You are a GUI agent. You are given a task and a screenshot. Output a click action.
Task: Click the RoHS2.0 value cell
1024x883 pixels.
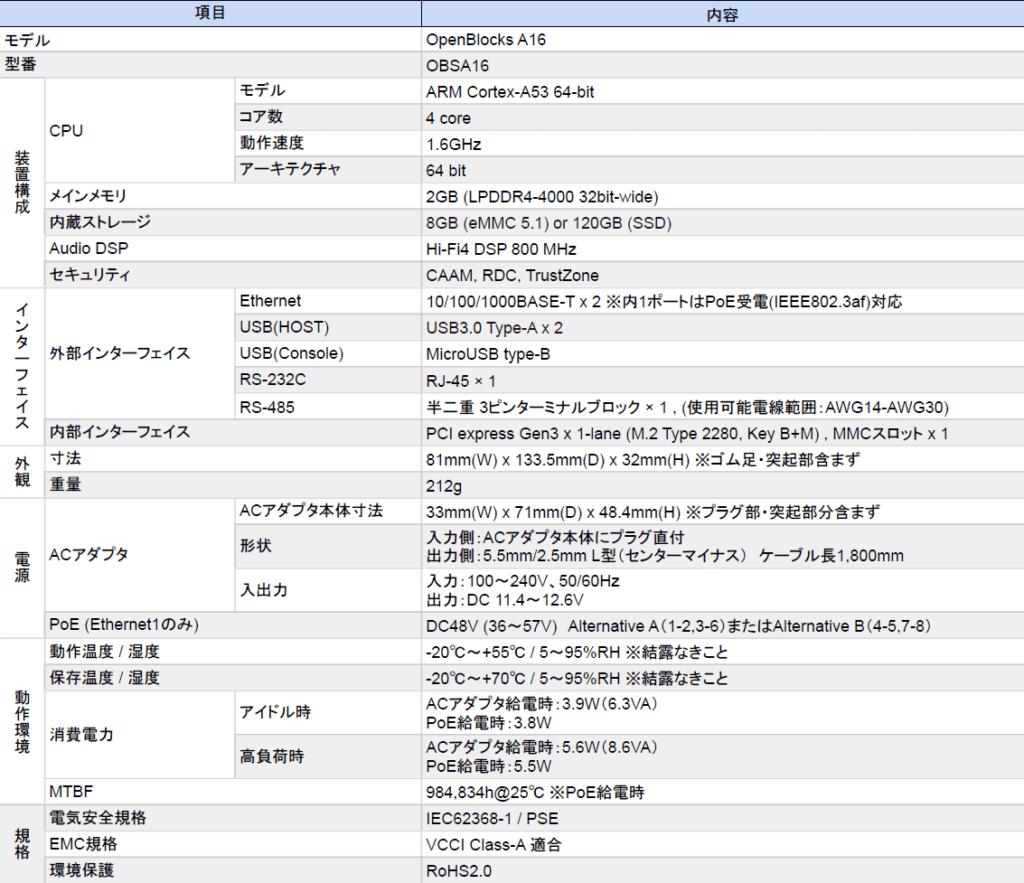[460, 870]
